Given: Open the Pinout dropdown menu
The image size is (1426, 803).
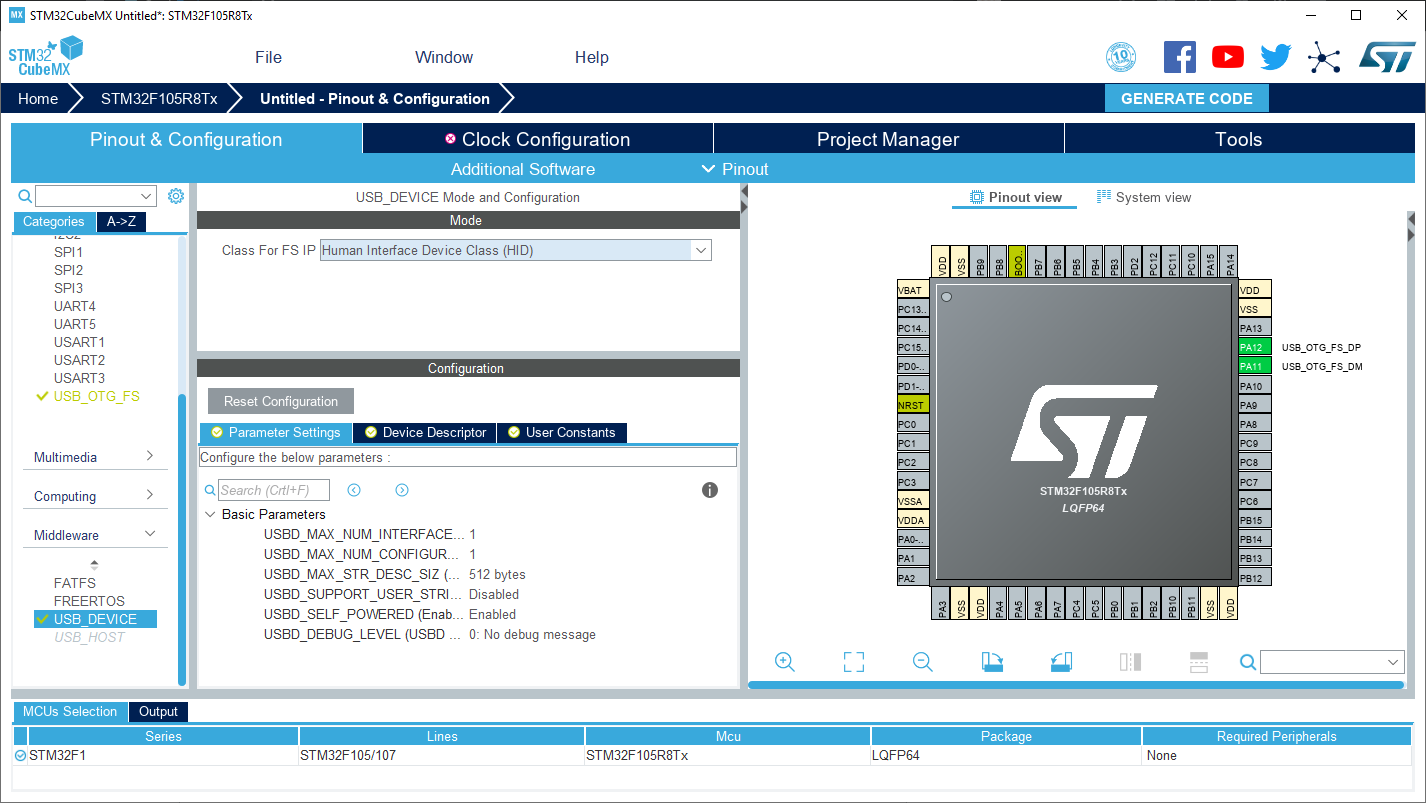Looking at the screenshot, I should click(x=735, y=169).
